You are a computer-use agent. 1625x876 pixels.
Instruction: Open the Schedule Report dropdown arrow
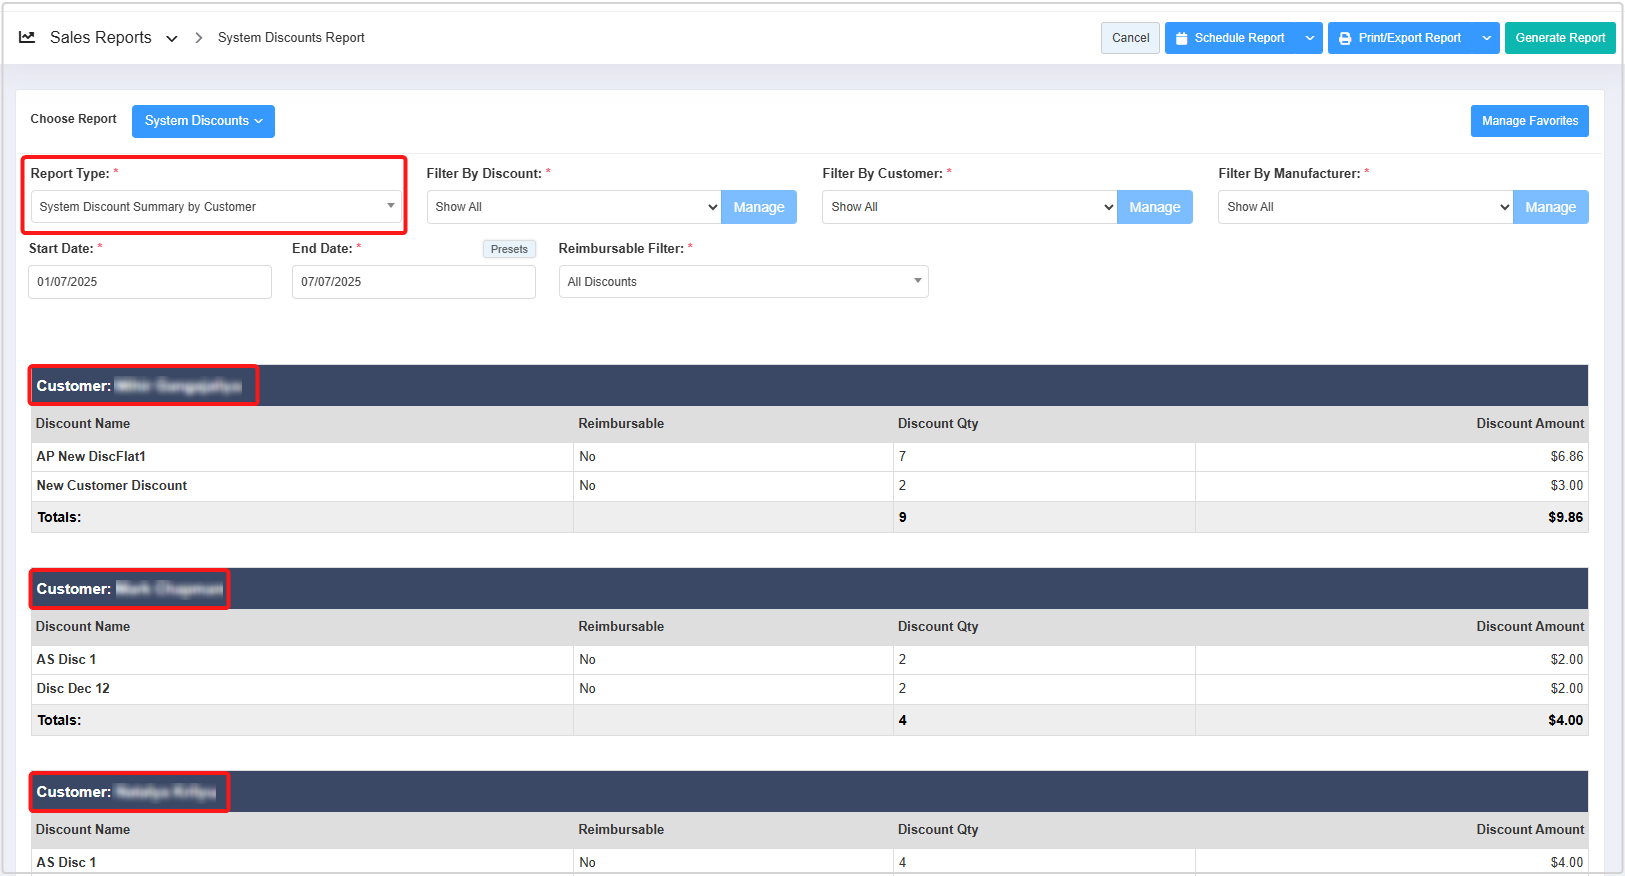(x=1309, y=38)
